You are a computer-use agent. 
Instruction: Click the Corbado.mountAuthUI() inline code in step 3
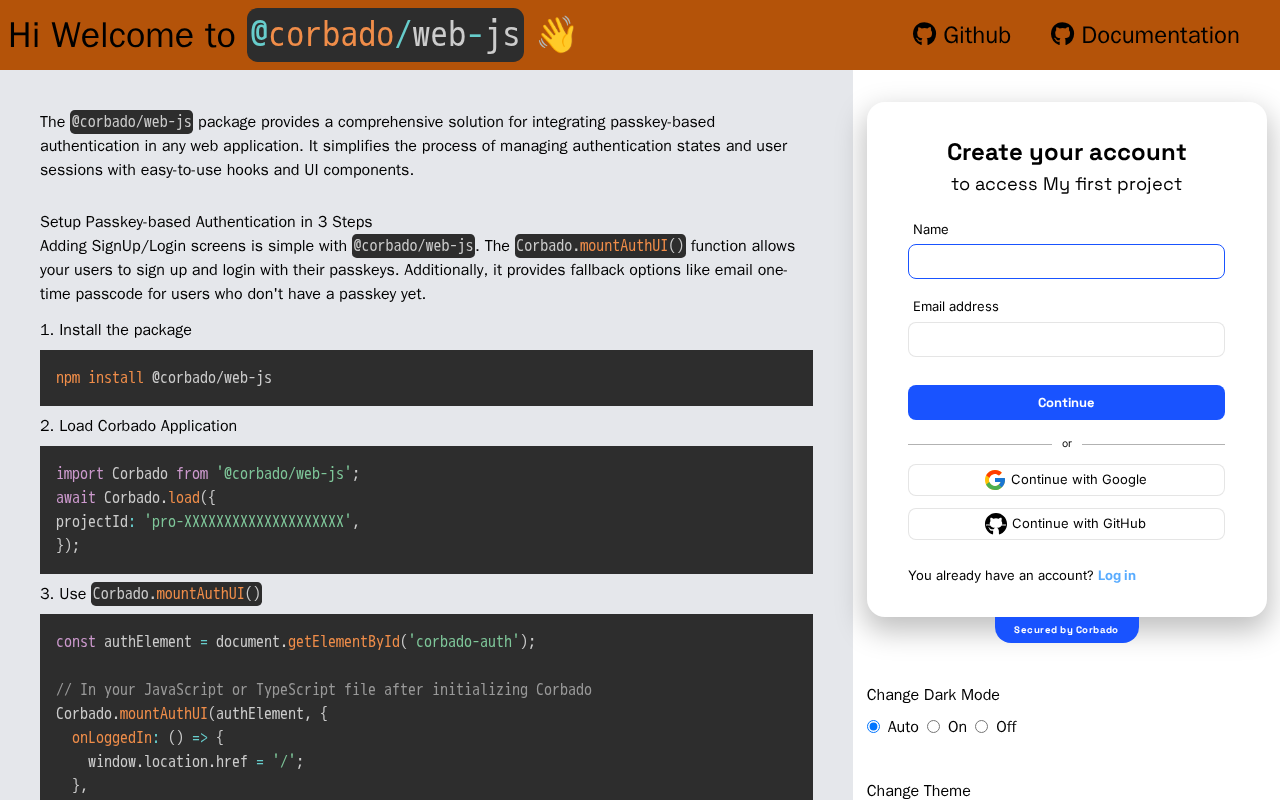coord(176,594)
